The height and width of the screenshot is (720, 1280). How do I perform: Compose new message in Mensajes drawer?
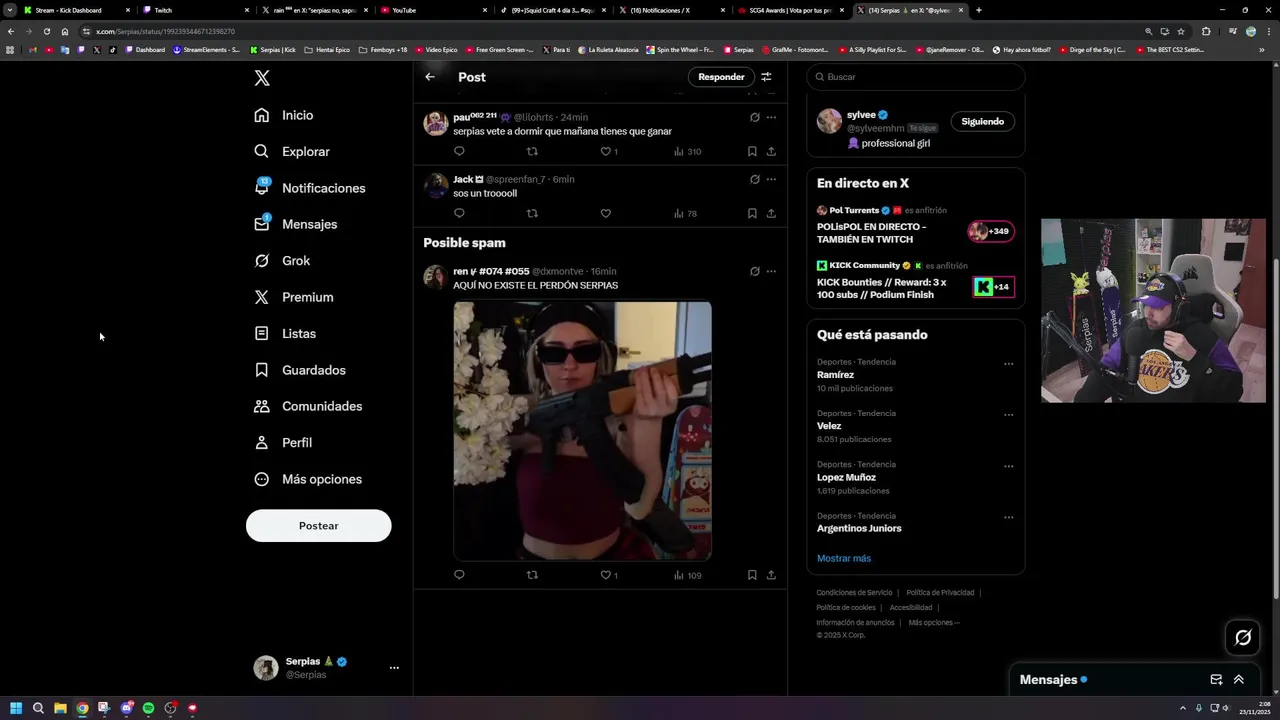1216,679
